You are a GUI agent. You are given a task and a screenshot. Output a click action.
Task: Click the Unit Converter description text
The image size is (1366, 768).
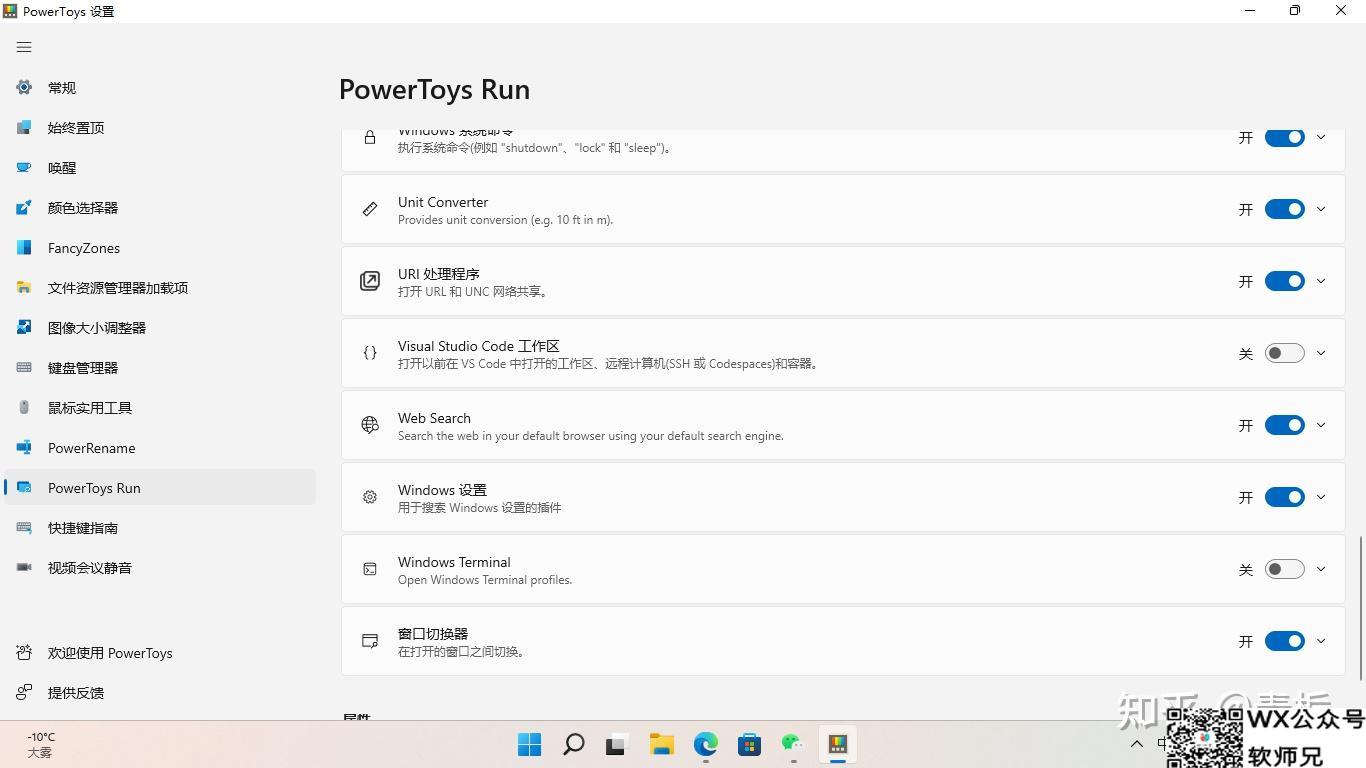[505, 220]
